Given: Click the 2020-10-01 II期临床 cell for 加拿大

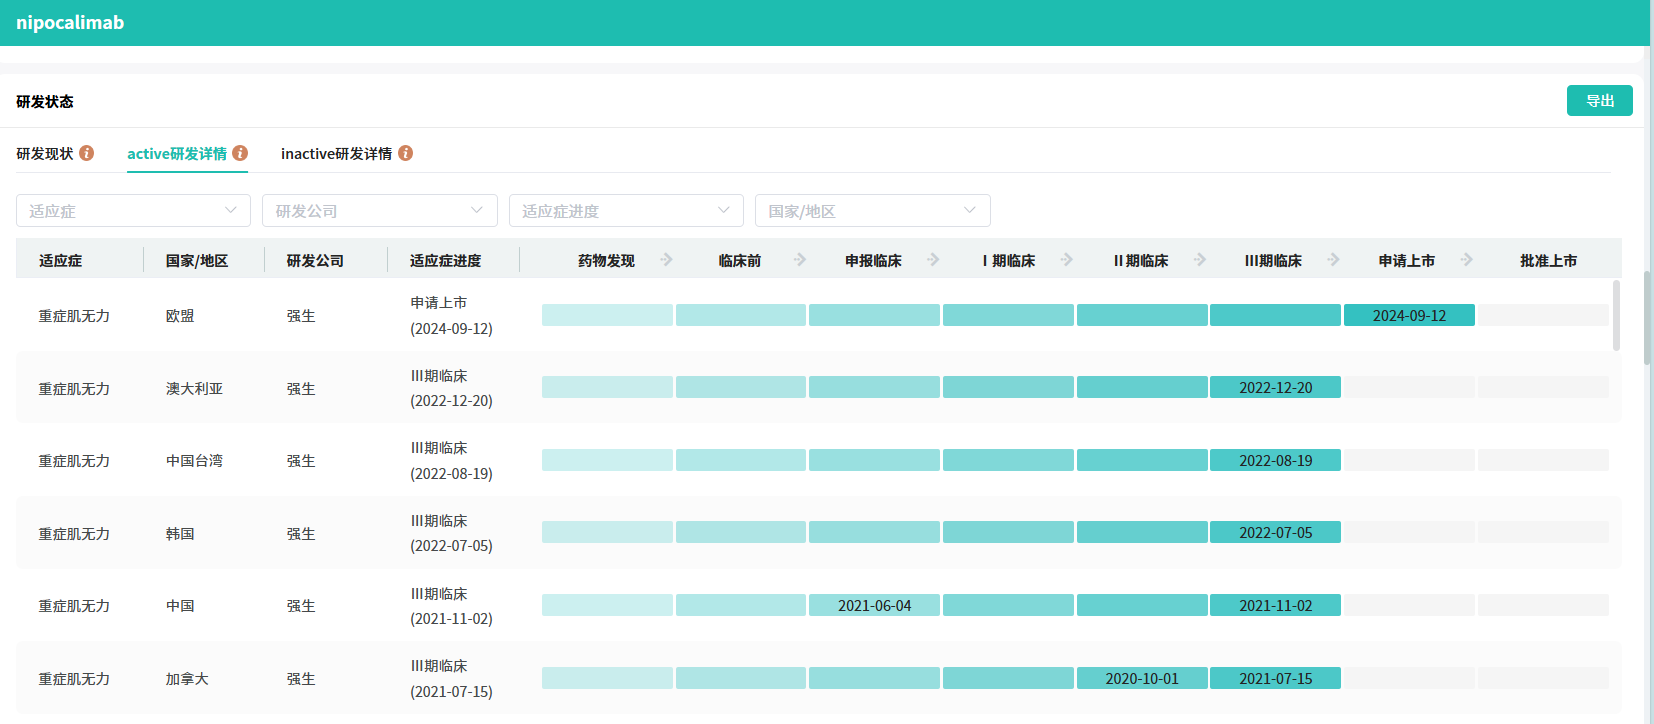Looking at the screenshot, I should click(1142, 679).
